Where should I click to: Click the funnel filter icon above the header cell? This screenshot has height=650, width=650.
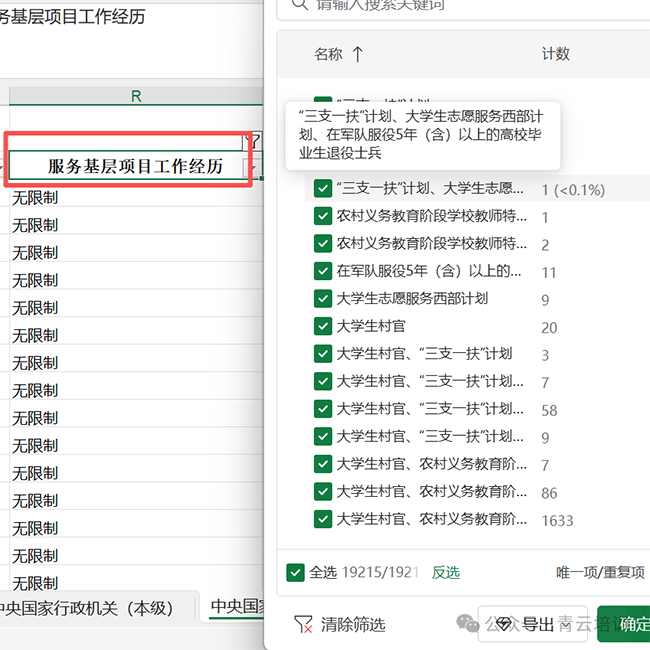pyautogui.click(x=254, y=141)
